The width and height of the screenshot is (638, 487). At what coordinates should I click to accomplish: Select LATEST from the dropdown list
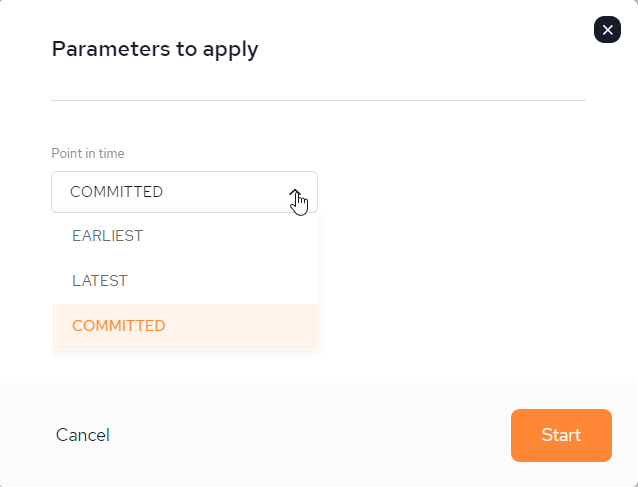184,281
